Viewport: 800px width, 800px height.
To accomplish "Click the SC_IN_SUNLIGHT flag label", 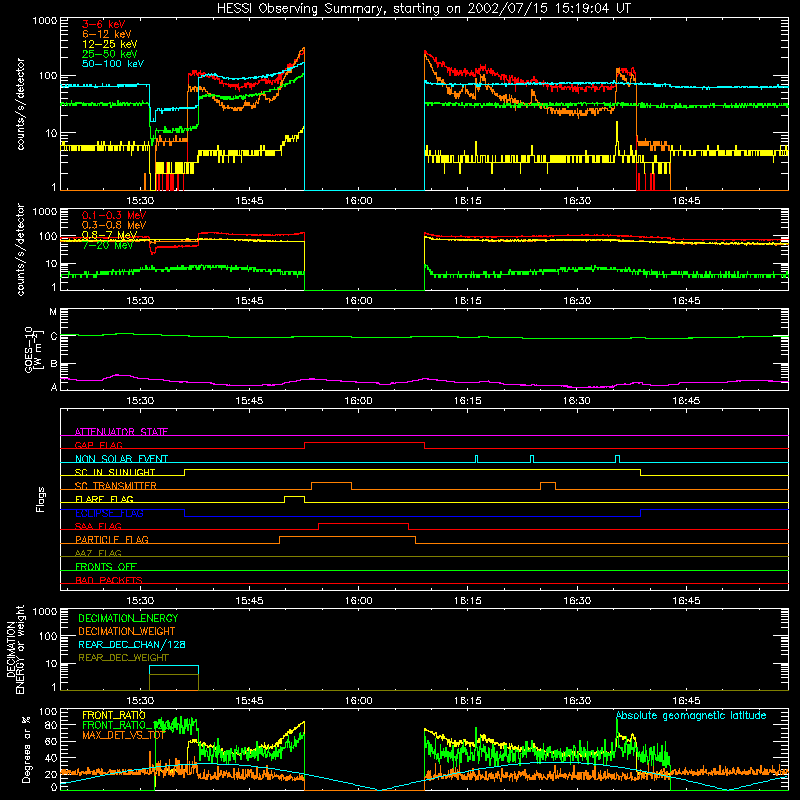I will tap(115, 472).
